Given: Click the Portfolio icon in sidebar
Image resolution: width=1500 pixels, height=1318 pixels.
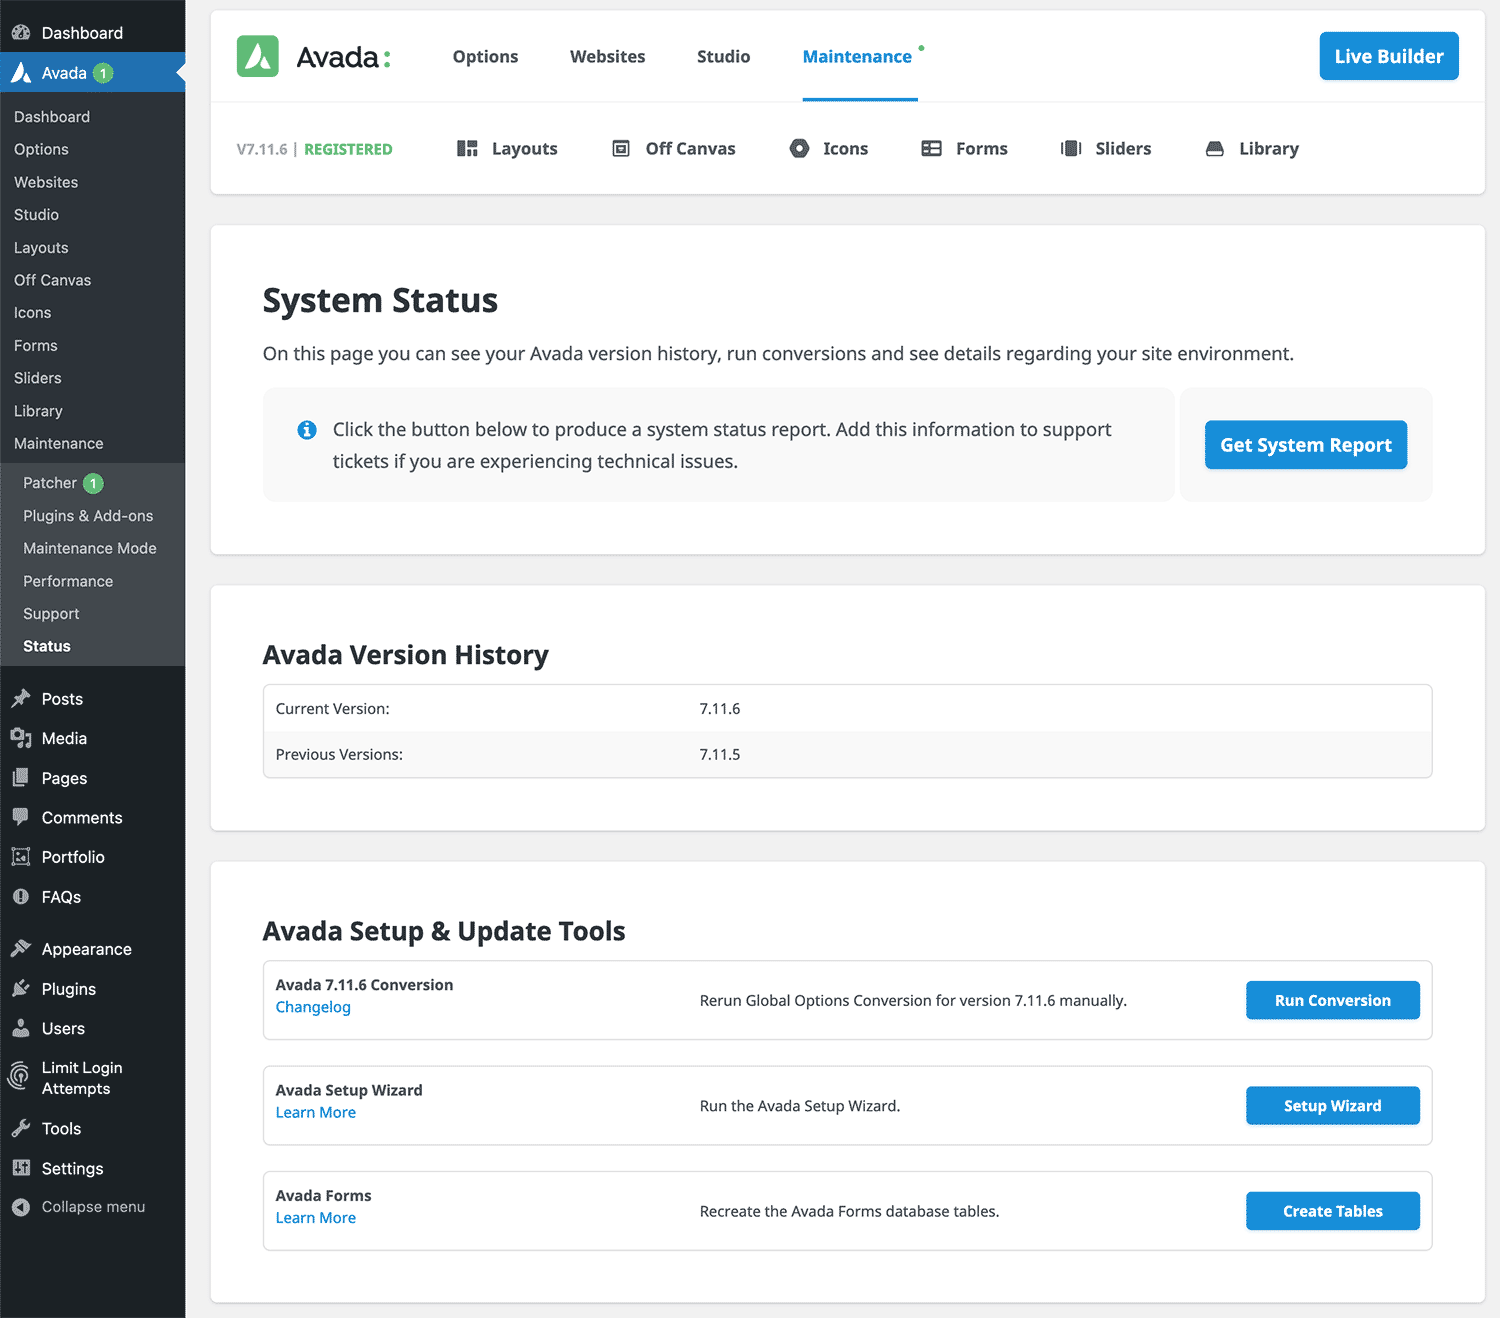Looking at the screenshot, I should coord(21,856).
